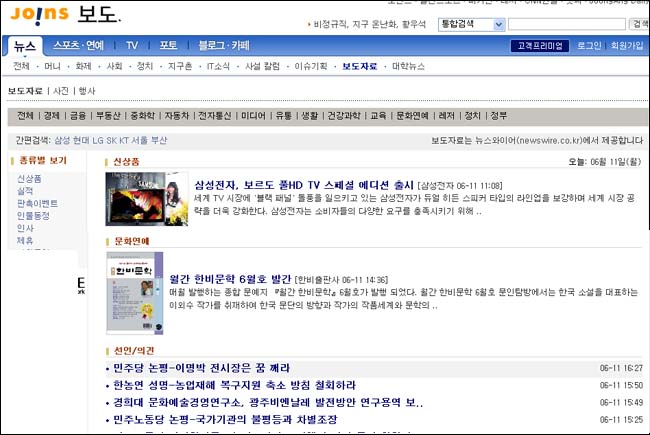
Task: Go to the 정치 news submenu
Action: pyautogui.click(x=145, y=66)
